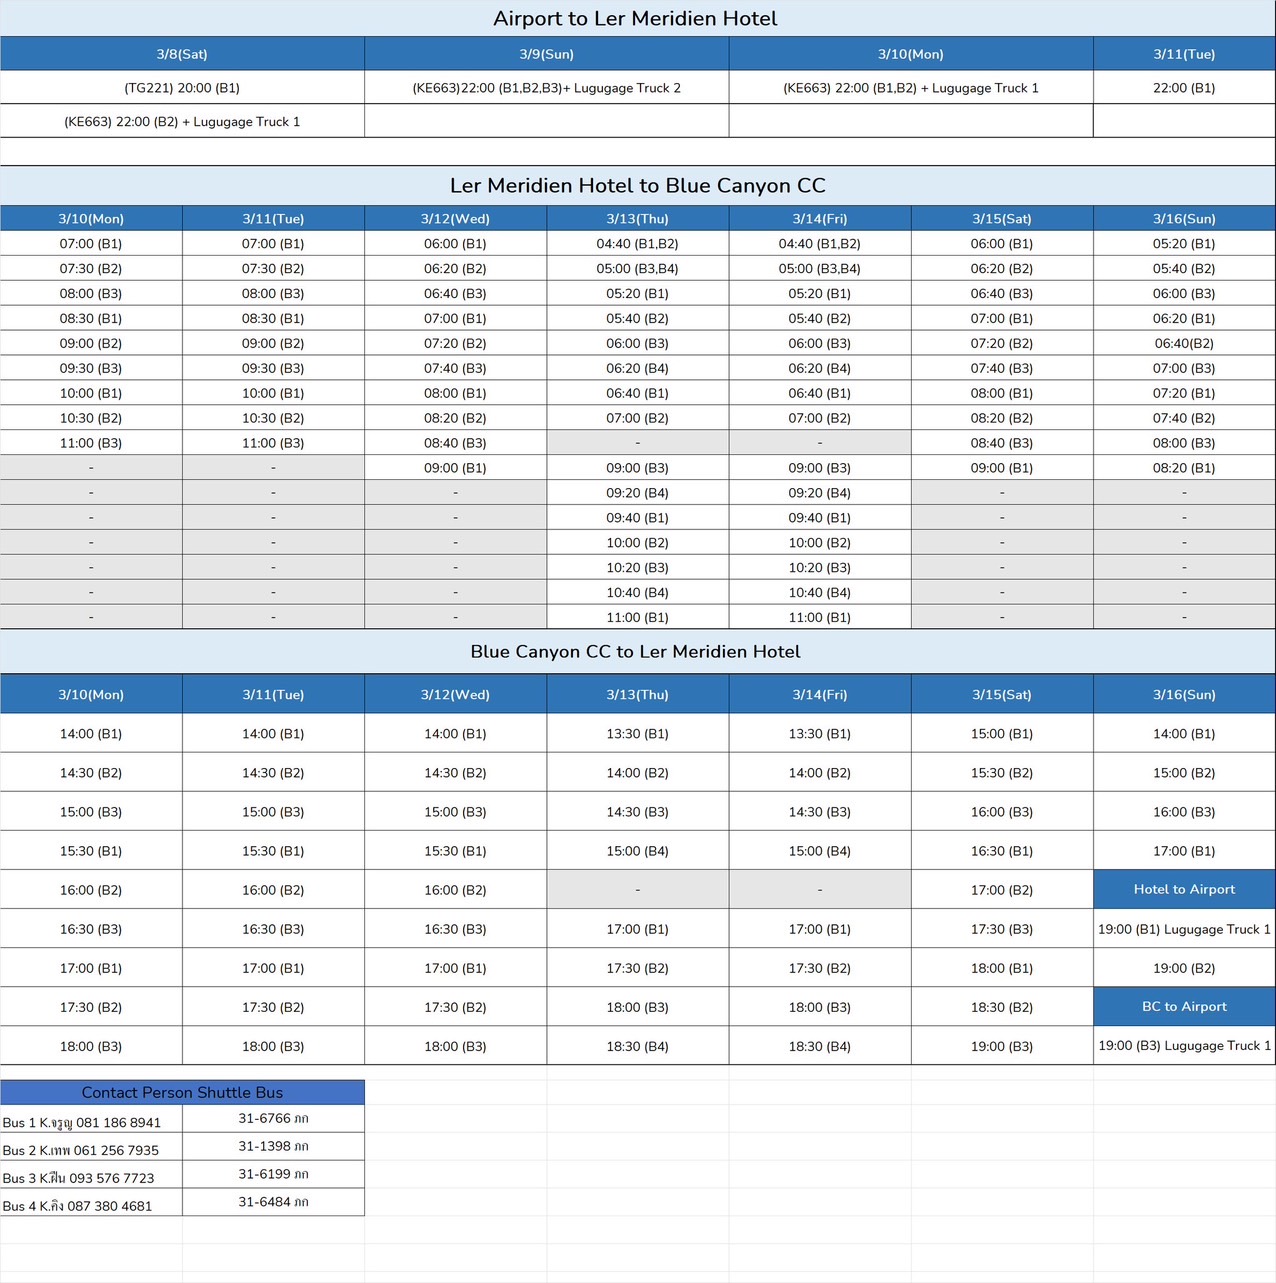Viewport: 1276px width, 1283px height.
Task: Select "09:00 (B1)" in the 3/12(Wed) column
Action: point(455,468)
